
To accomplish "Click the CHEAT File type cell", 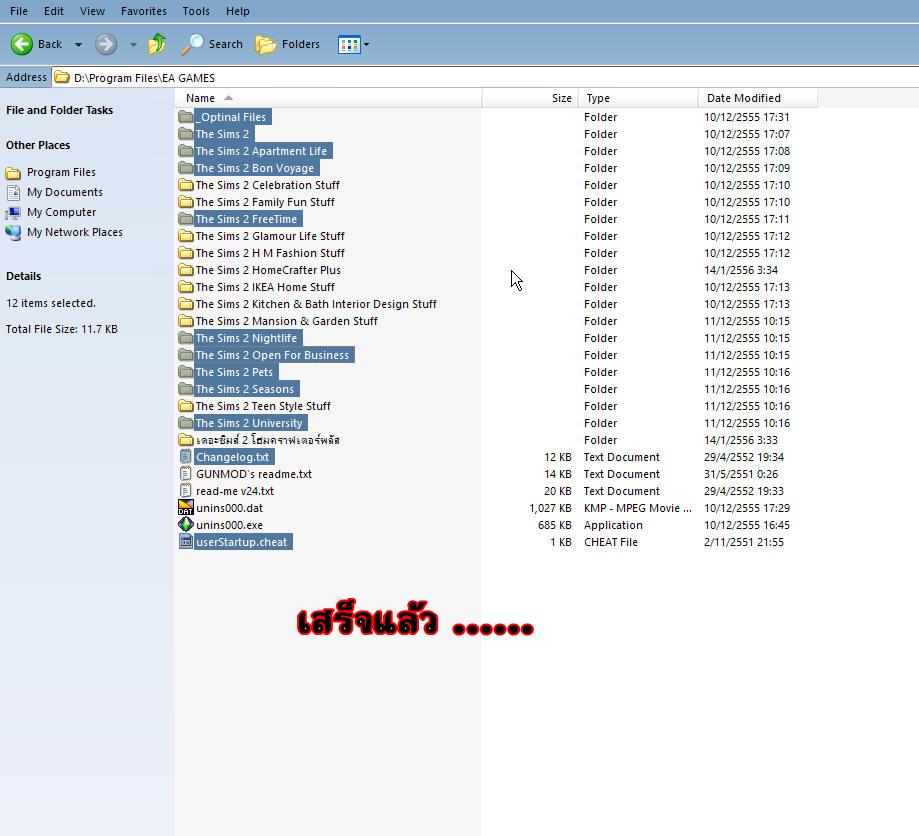I will (611, 542).
